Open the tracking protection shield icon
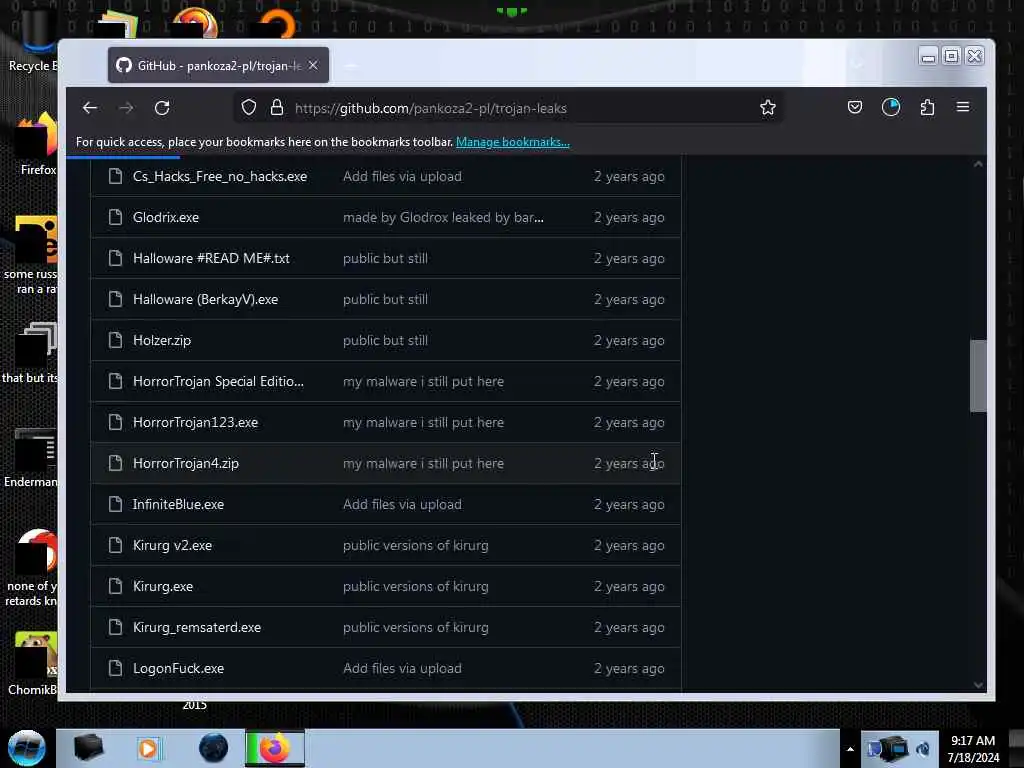 (x=249, y=108)
